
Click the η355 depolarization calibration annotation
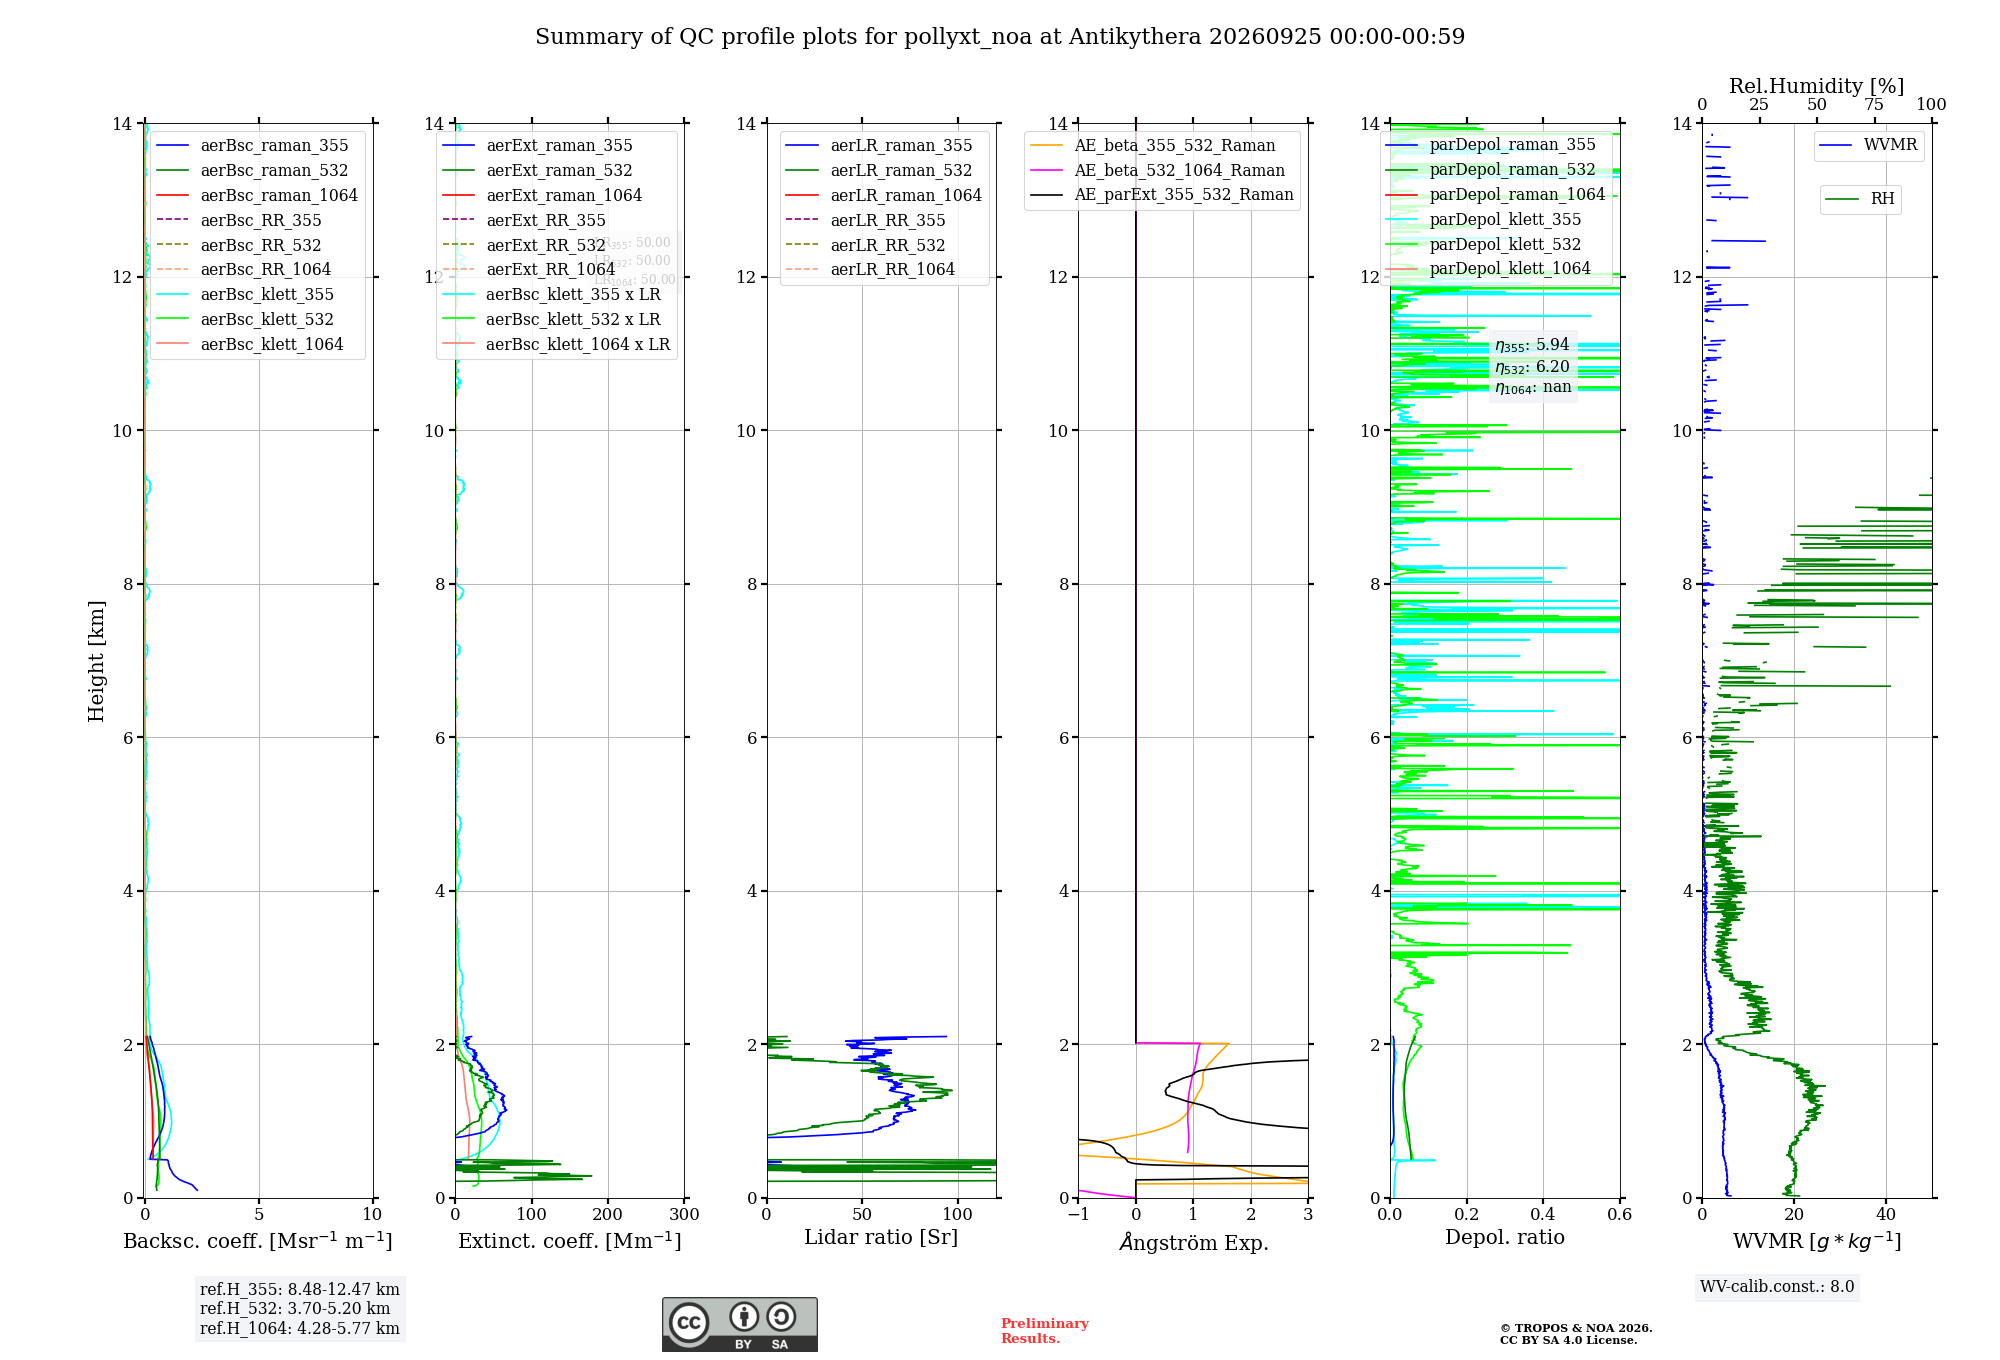tap(1532, 345)
